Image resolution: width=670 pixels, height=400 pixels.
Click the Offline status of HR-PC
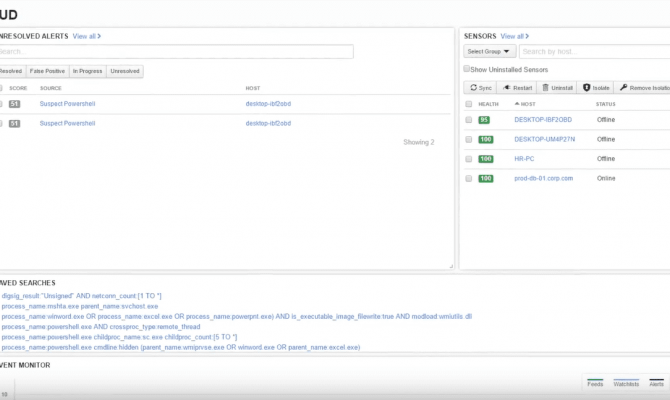[x=606, y=159]
